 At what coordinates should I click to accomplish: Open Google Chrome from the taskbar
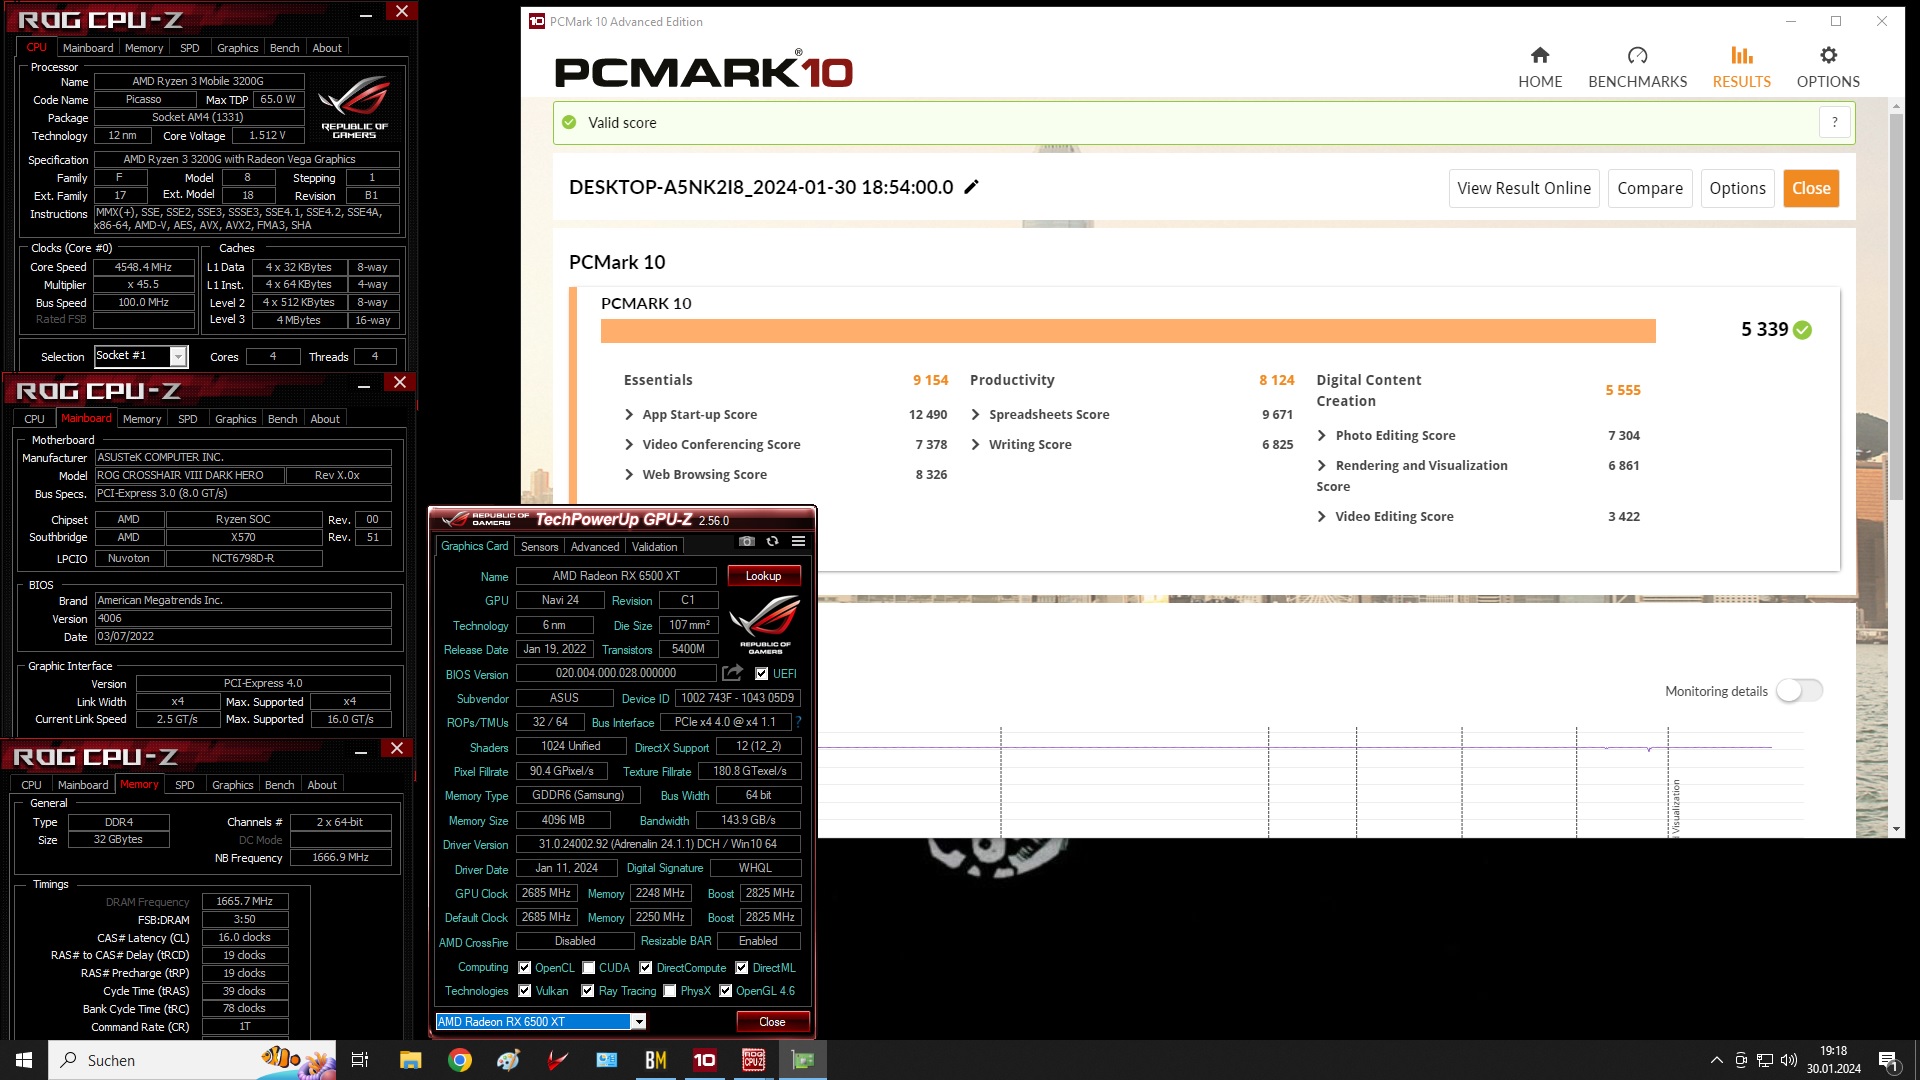459,1060
